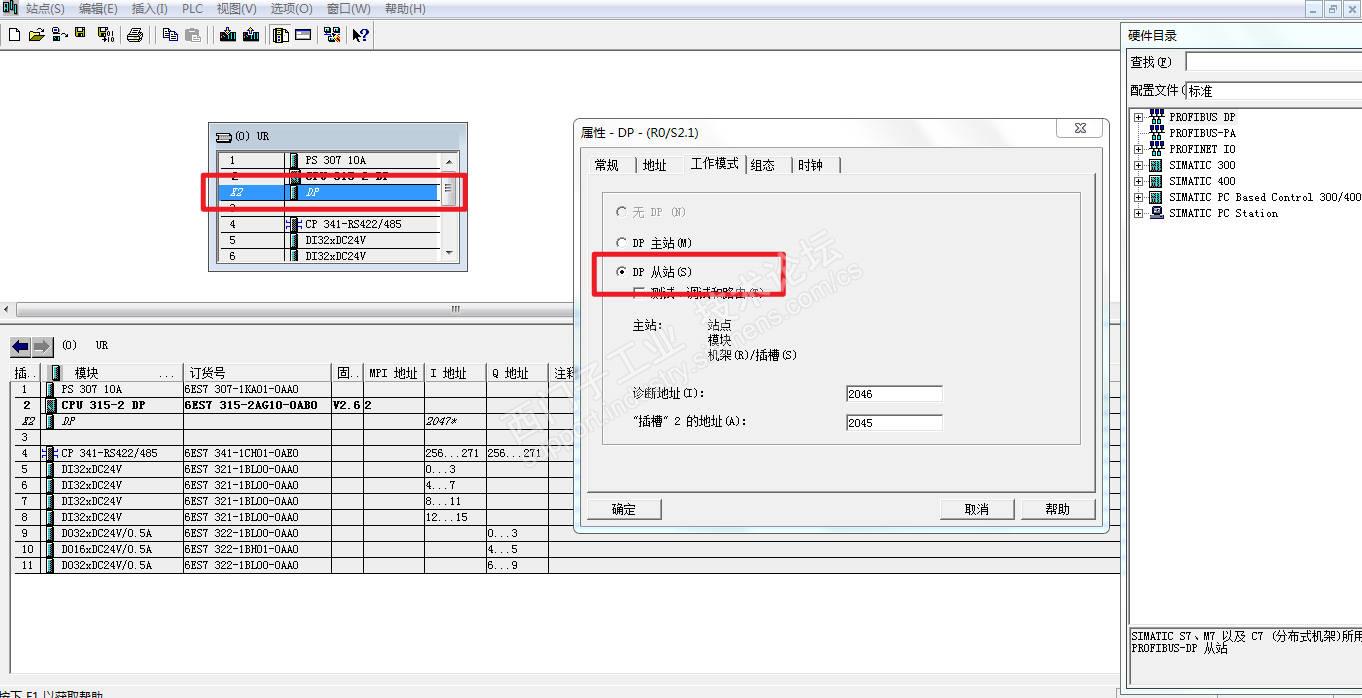Click the open online station icon
Screen dimensions: 1362x698
(59, 35)
